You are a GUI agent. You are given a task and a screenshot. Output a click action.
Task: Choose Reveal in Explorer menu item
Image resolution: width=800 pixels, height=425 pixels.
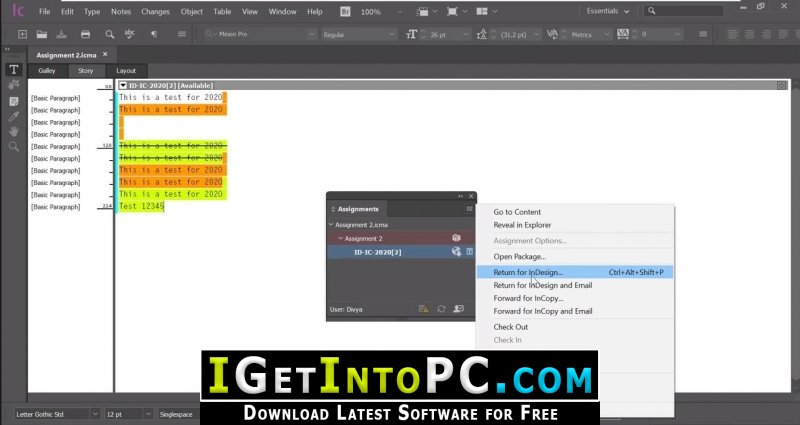[x=574, y=224]
